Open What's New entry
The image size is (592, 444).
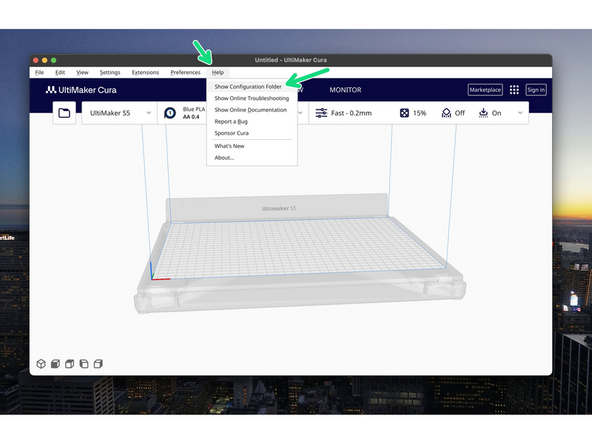pos(252,146)
